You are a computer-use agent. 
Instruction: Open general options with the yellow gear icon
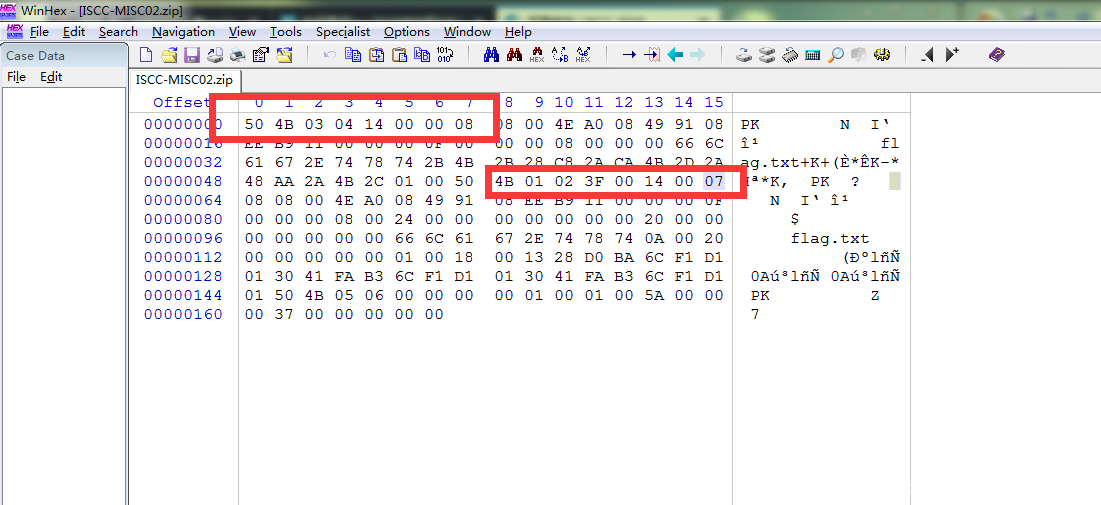(882, 55)
